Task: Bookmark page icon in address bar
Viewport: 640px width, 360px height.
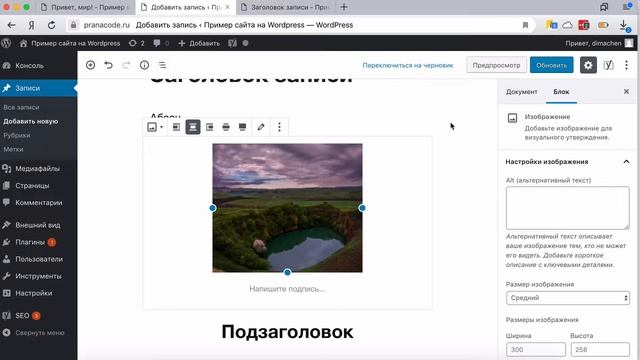Action: point(525,25)
